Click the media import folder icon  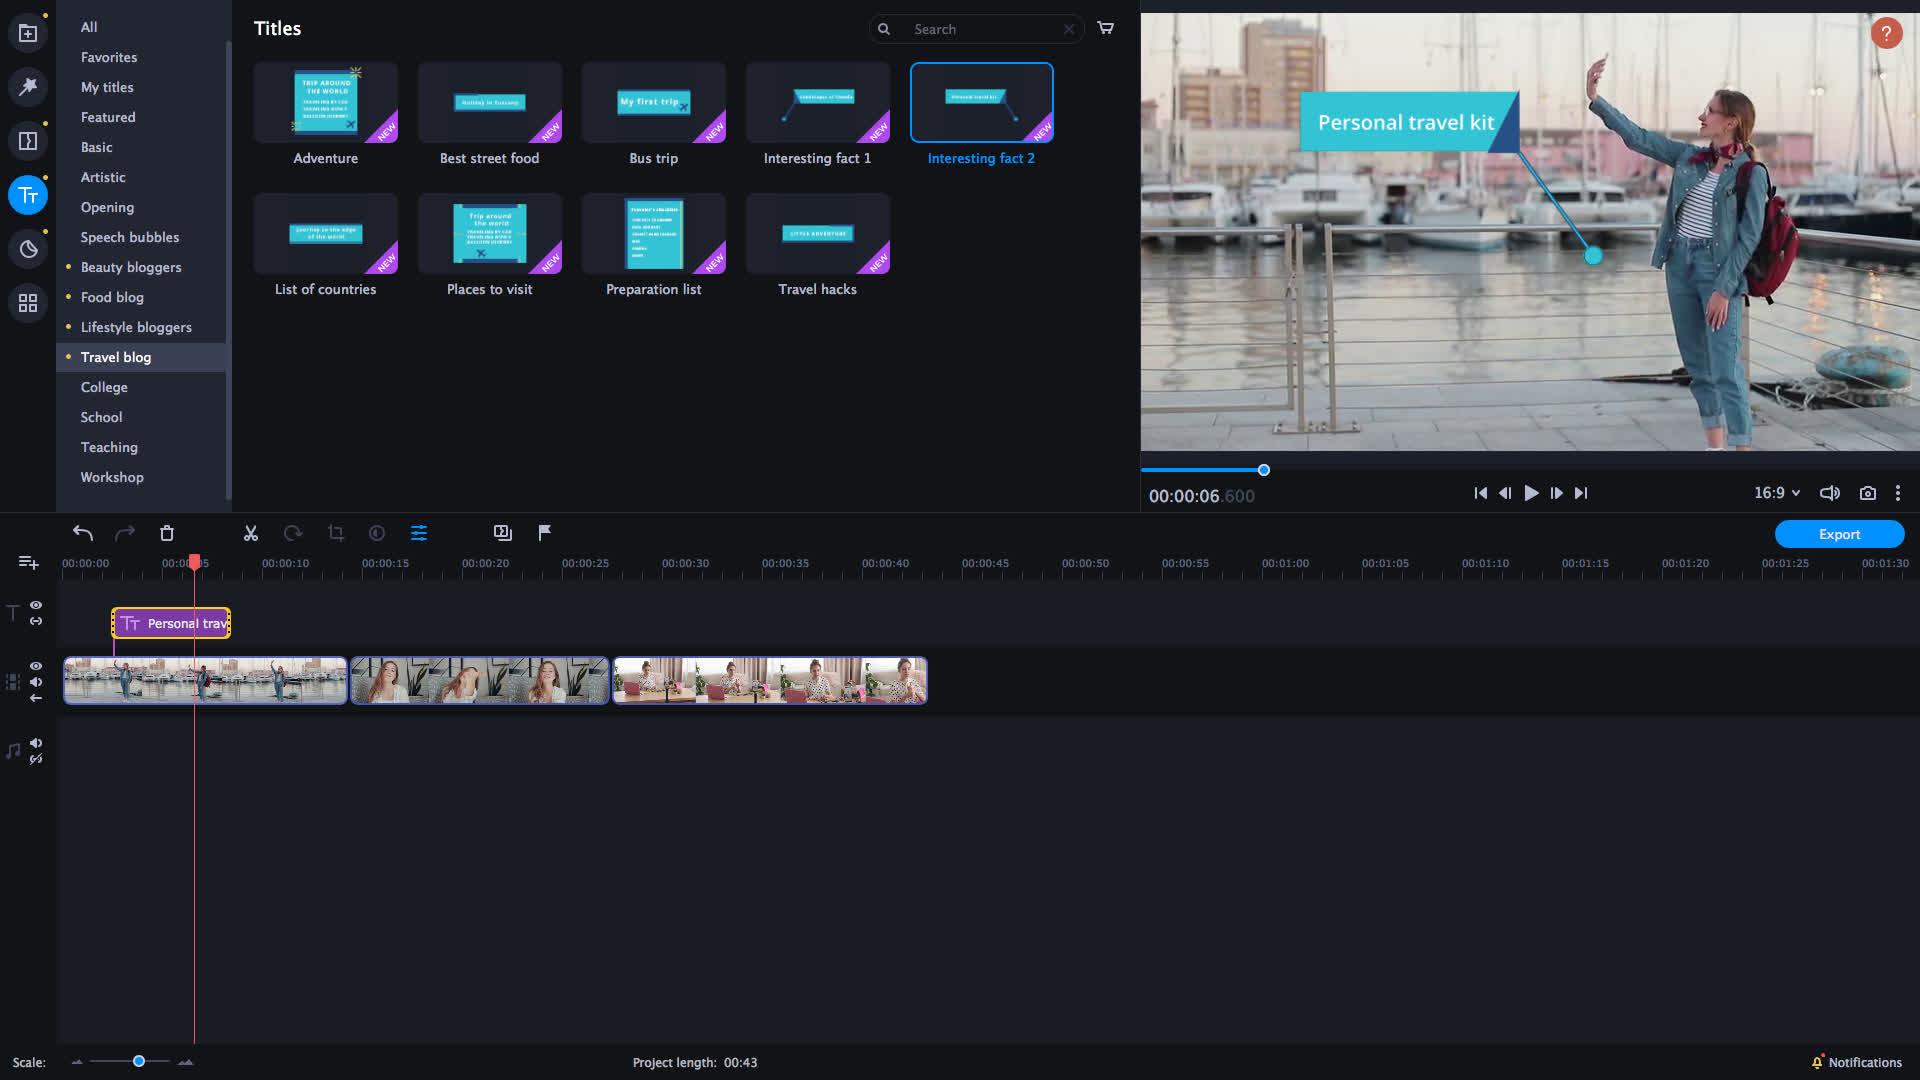coord(28,31)
